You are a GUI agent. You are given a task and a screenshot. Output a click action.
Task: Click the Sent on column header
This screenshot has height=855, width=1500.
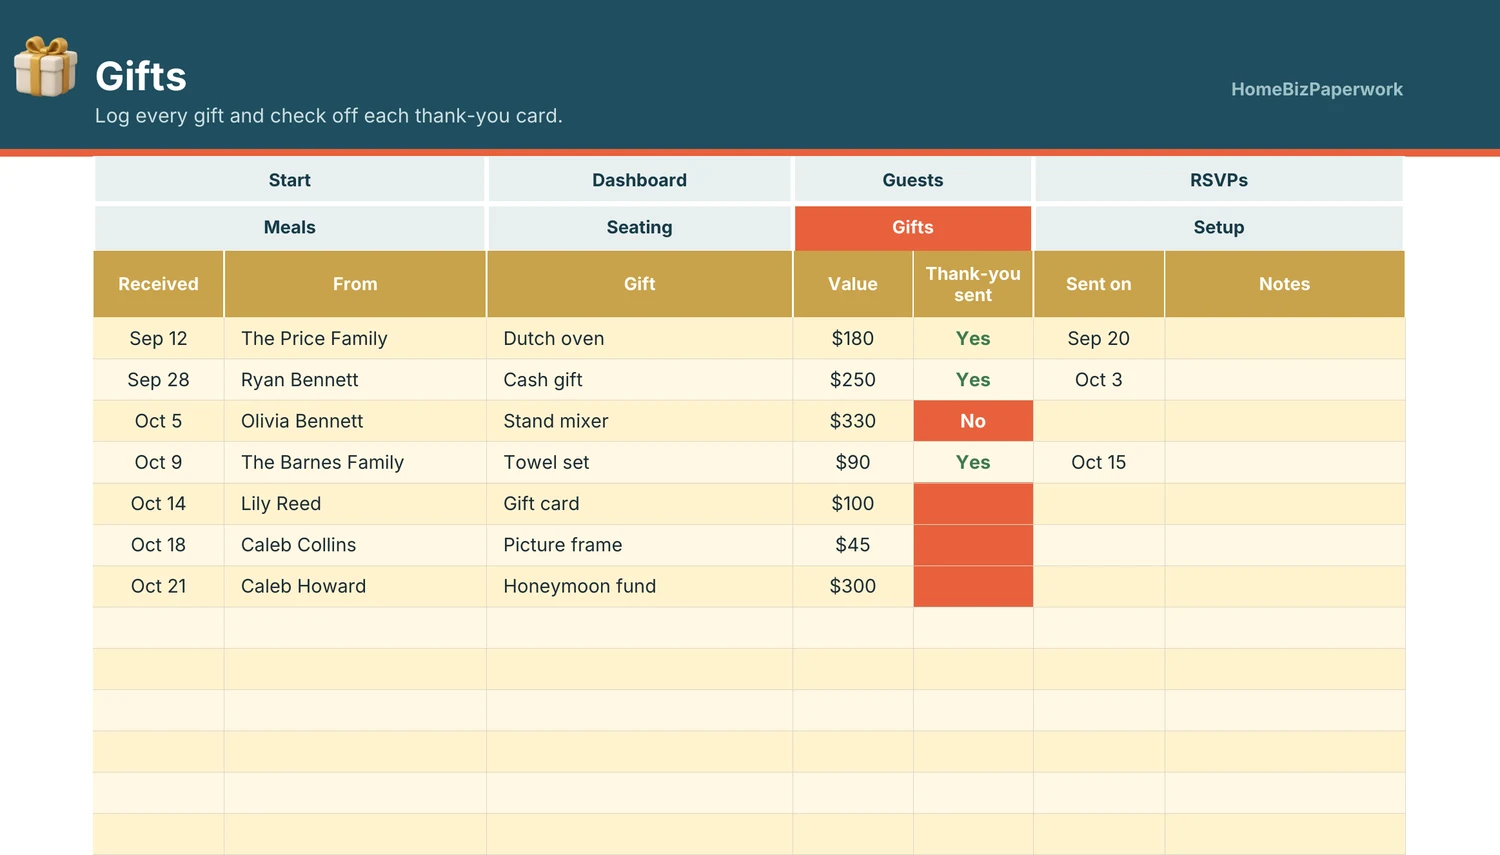point(1099,284)
